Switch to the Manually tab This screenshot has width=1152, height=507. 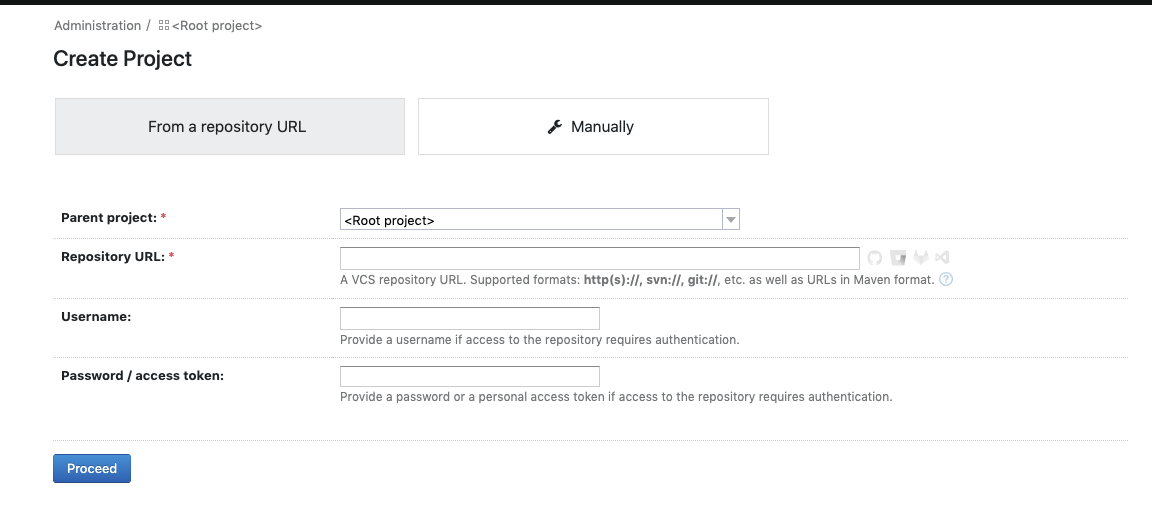[x=593, y=126]
